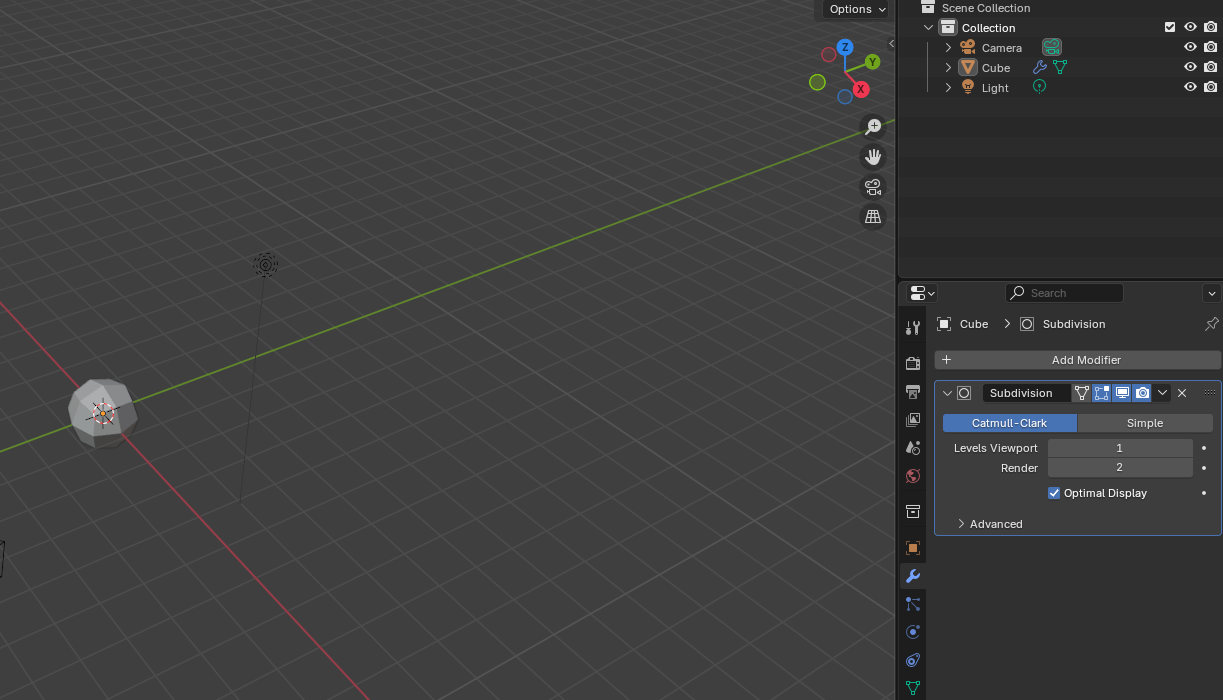Hide the Cube in viewport via eye
This screenshot has height=700, width=1223.
[x=1190, y=67]
